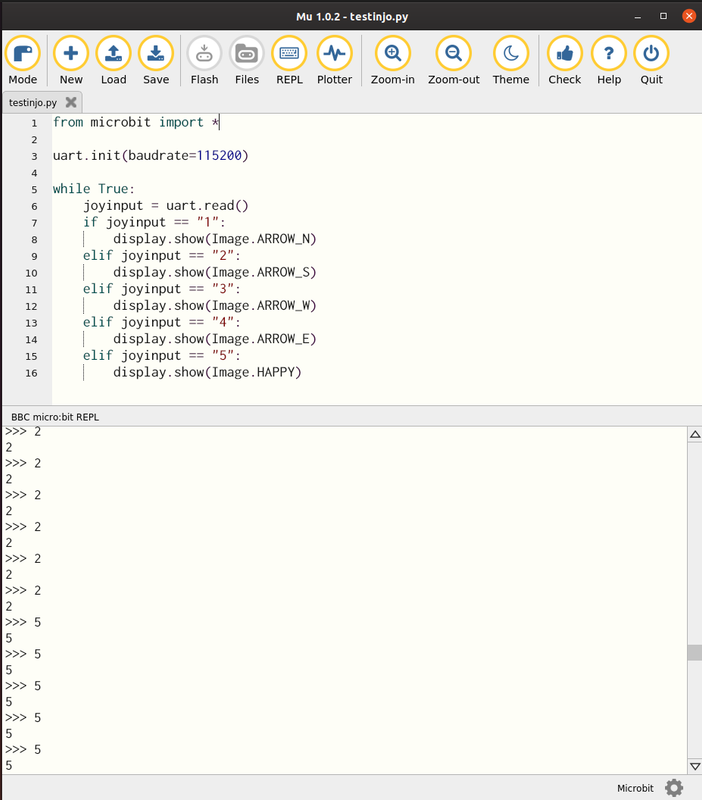
Task: Select the testinjo.py tab
Action: pyautogui.click(x=33, y=103)
